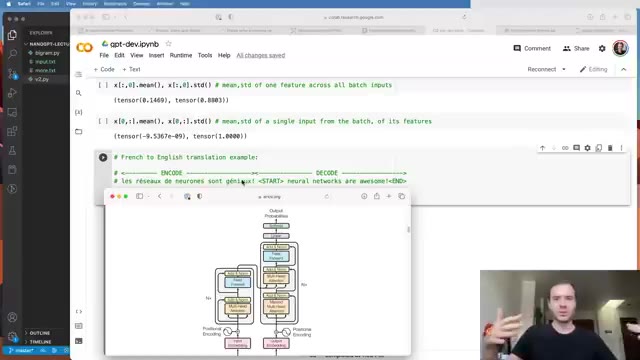
Task: Open Colab find and replace icon
Action: pyautogui.click(x=78, y=93)
